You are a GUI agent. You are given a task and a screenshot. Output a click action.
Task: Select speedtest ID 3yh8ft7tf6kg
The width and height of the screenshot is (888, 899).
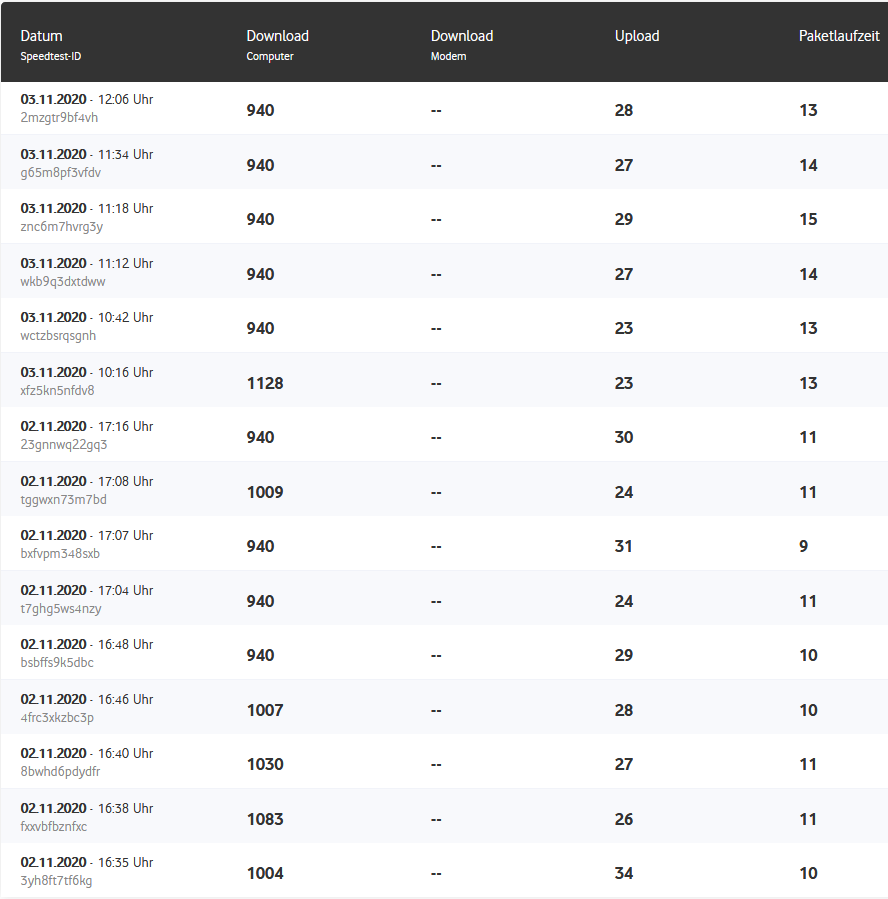coord(56,881)
